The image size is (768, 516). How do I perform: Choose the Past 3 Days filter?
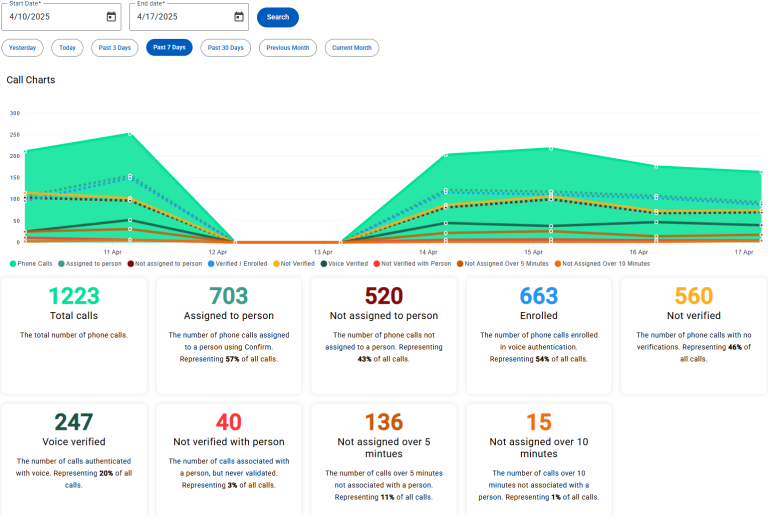coord(115,48)
